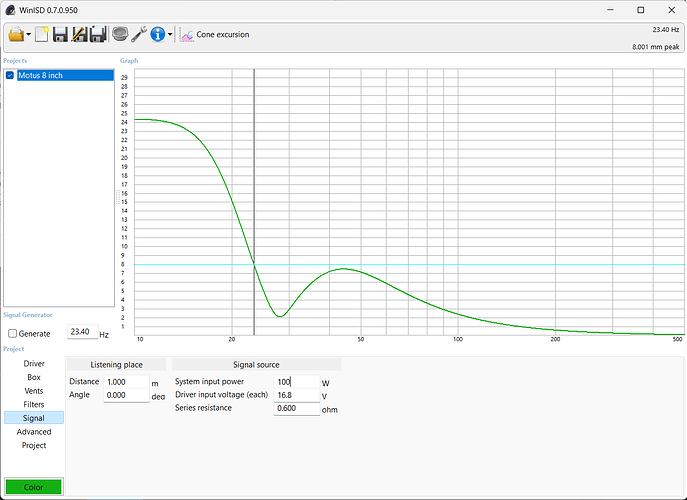The height and width of the screenshot is (500, 687).
Task: Open the Cone excursion graph type selector
Action: (x=215, y=34)
